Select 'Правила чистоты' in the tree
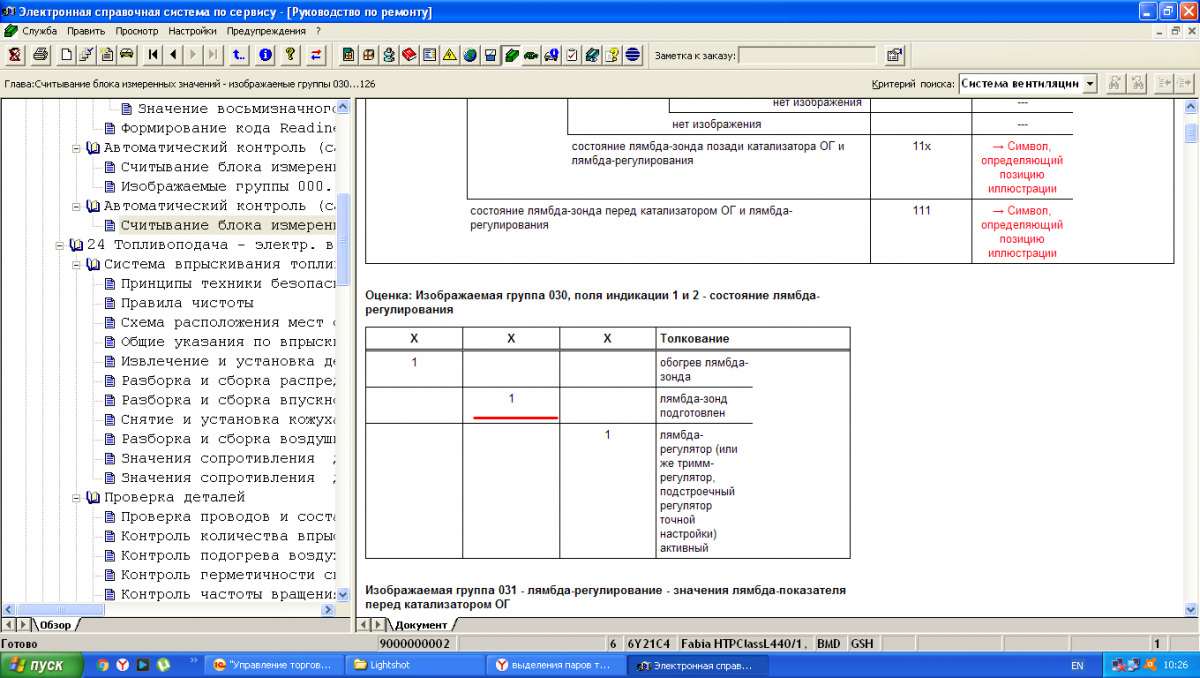The width and height of the screenshot is (1200, 678). click(186, 303)
